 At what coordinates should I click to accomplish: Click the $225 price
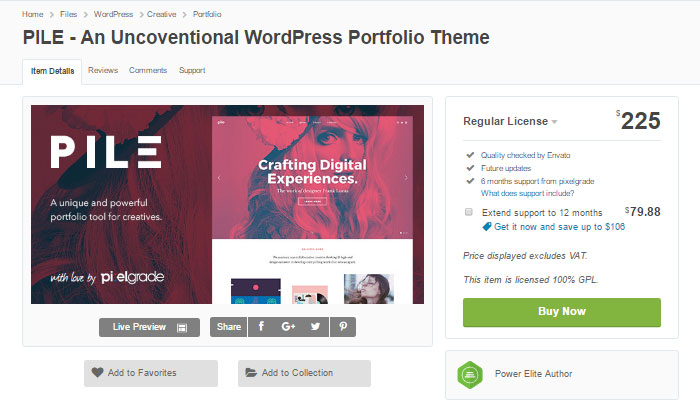638,121
